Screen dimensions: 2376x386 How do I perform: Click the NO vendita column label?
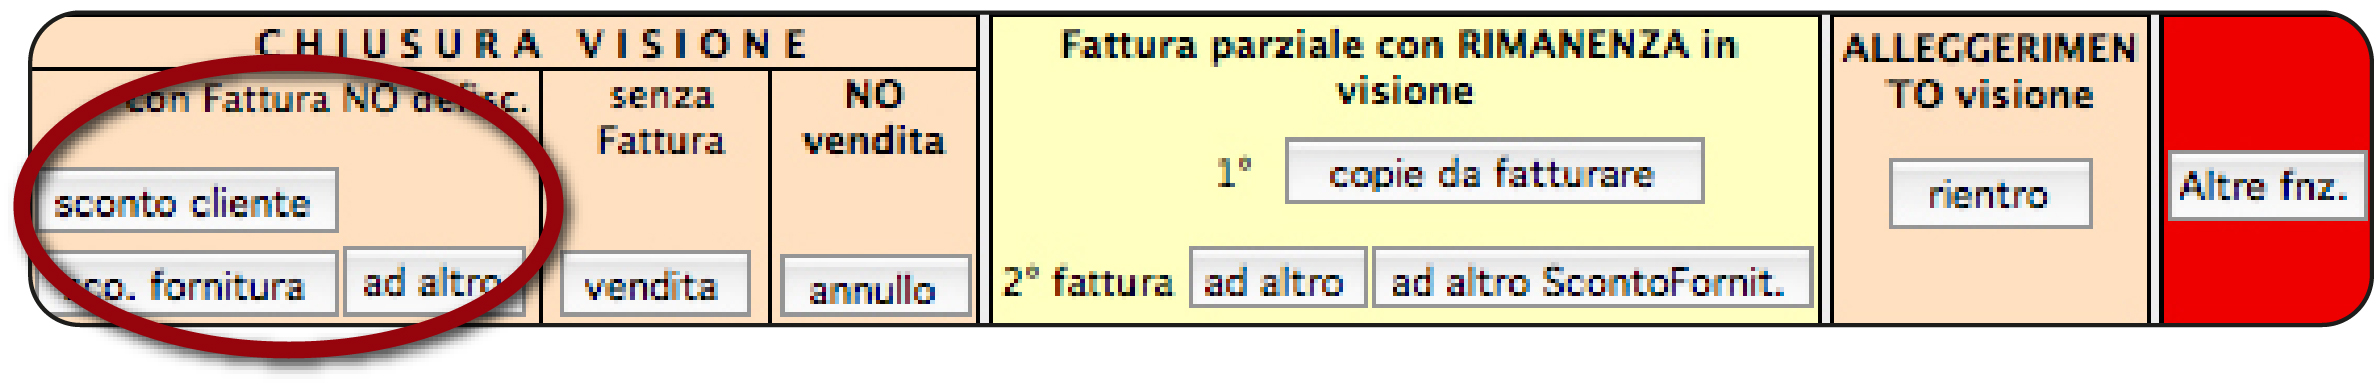(x=874, y=118)
